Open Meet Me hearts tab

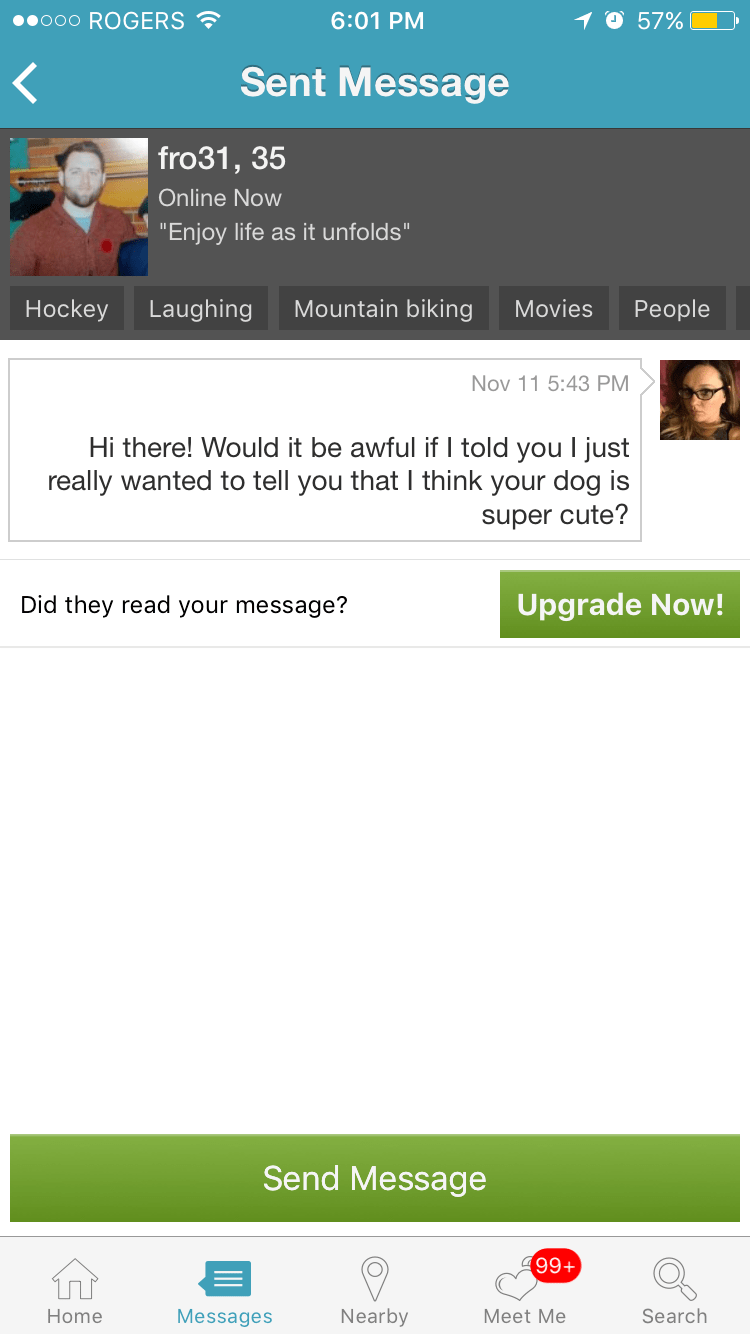click(524, 1291)
